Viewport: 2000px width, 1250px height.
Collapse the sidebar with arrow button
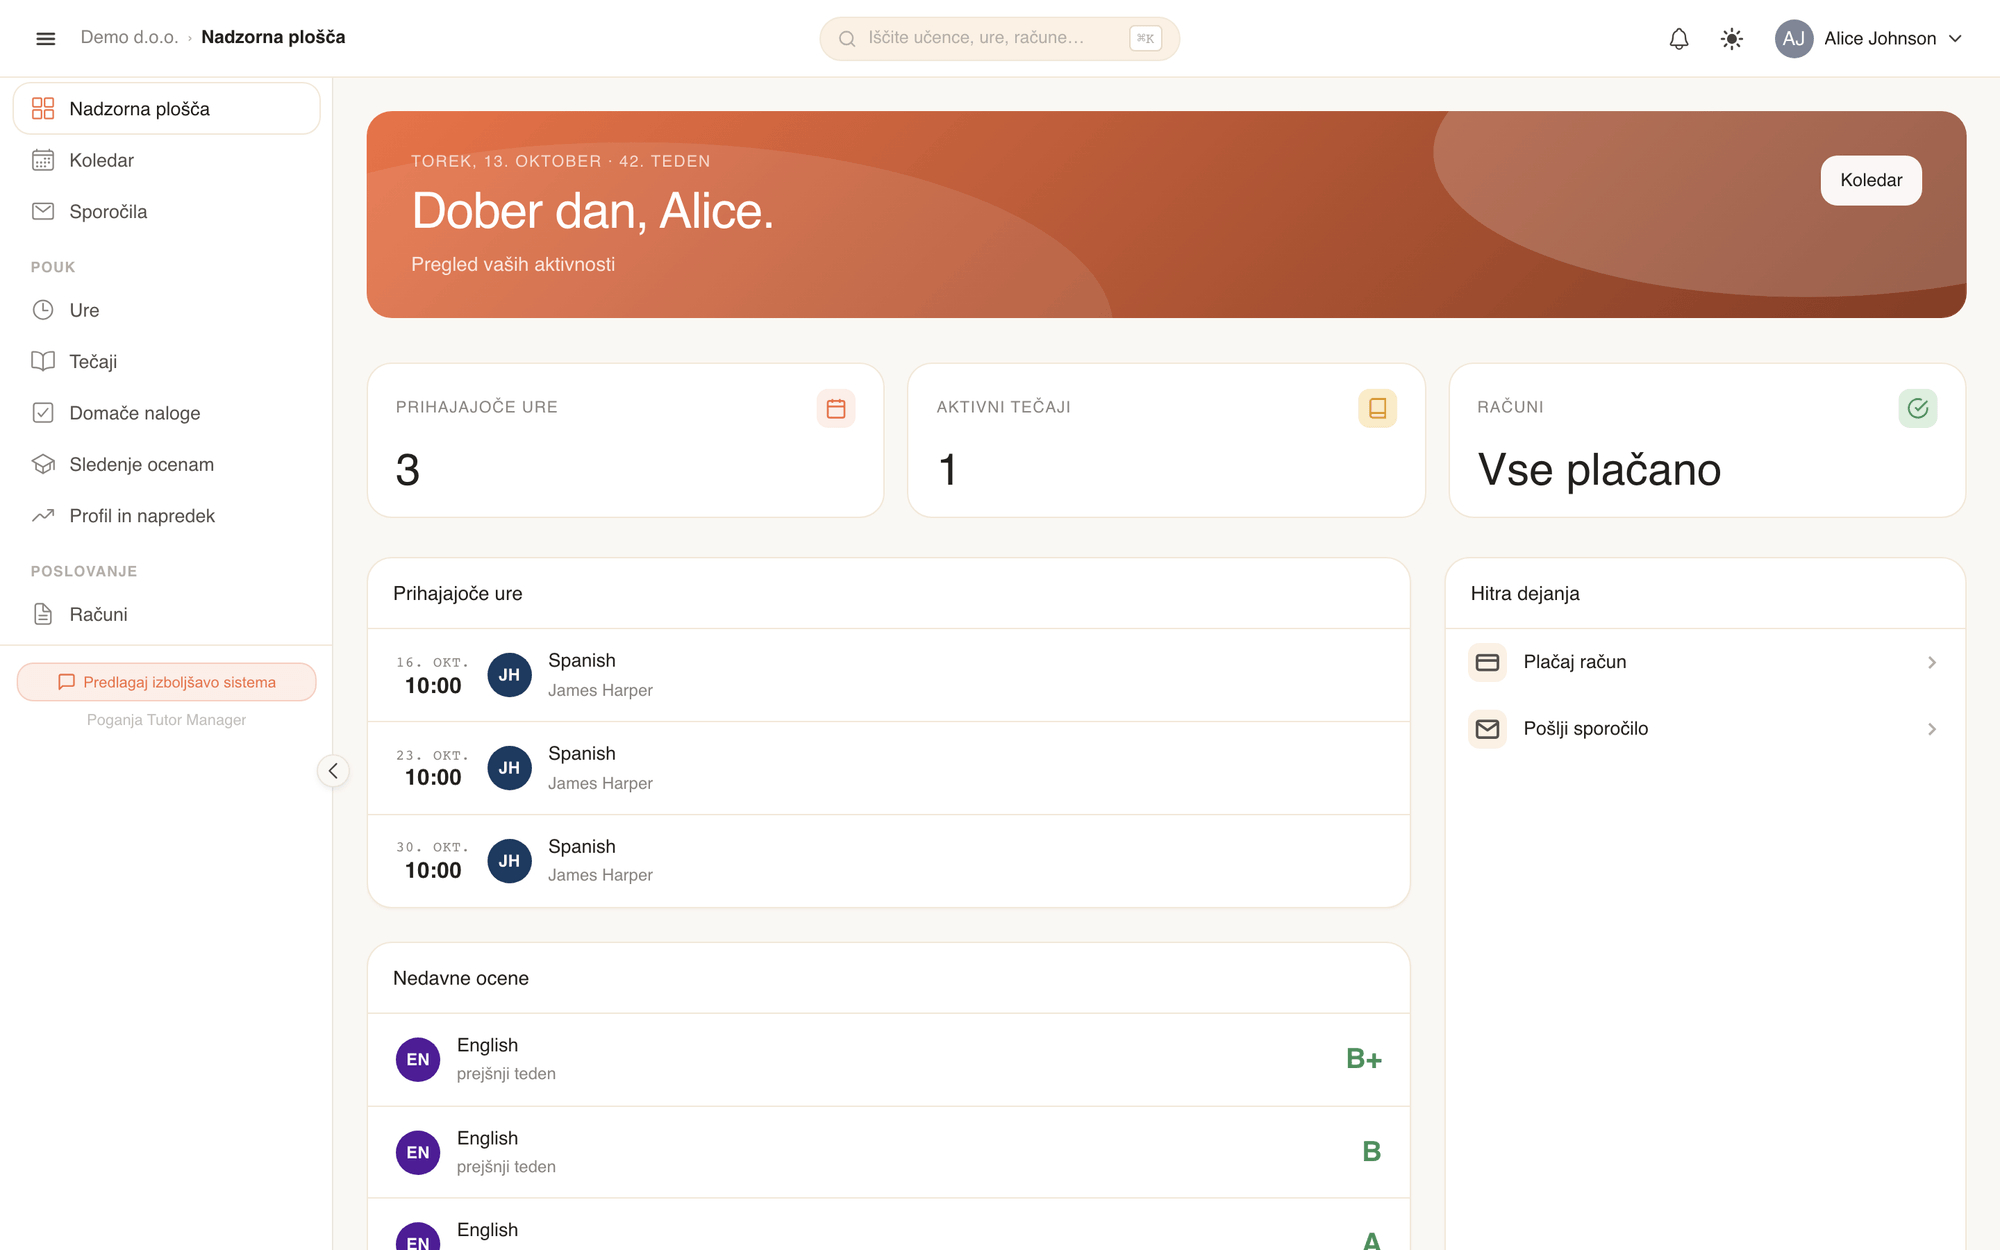click(333, 771)
